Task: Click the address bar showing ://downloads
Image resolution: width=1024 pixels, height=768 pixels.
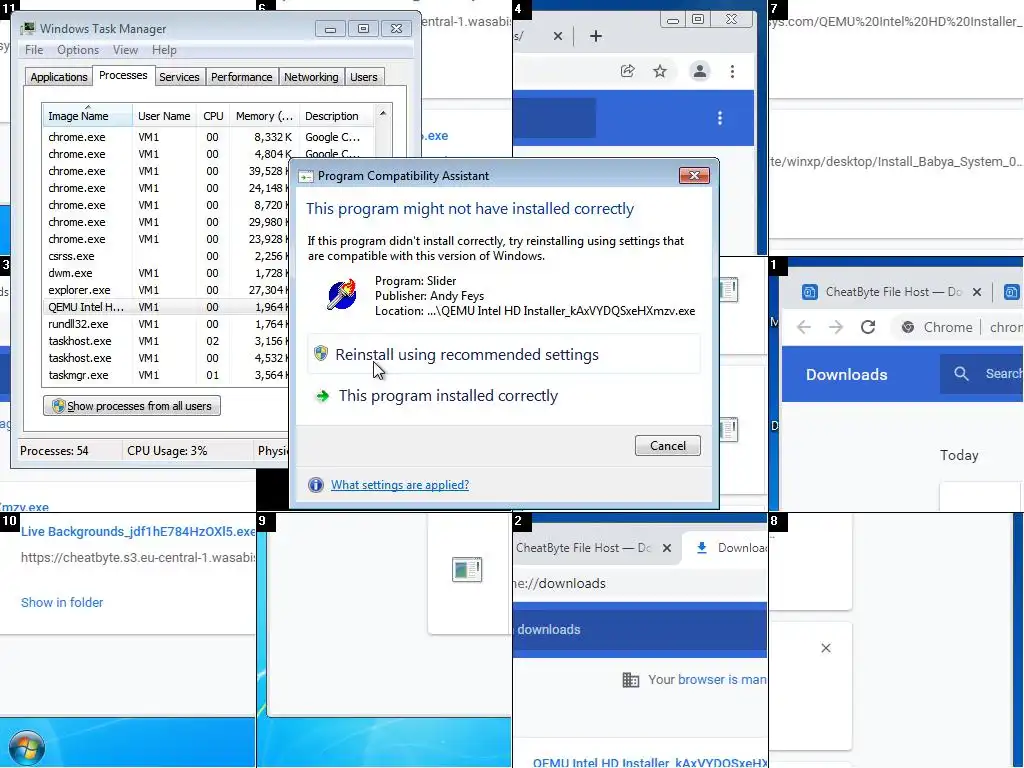Action: coord(641,583)
